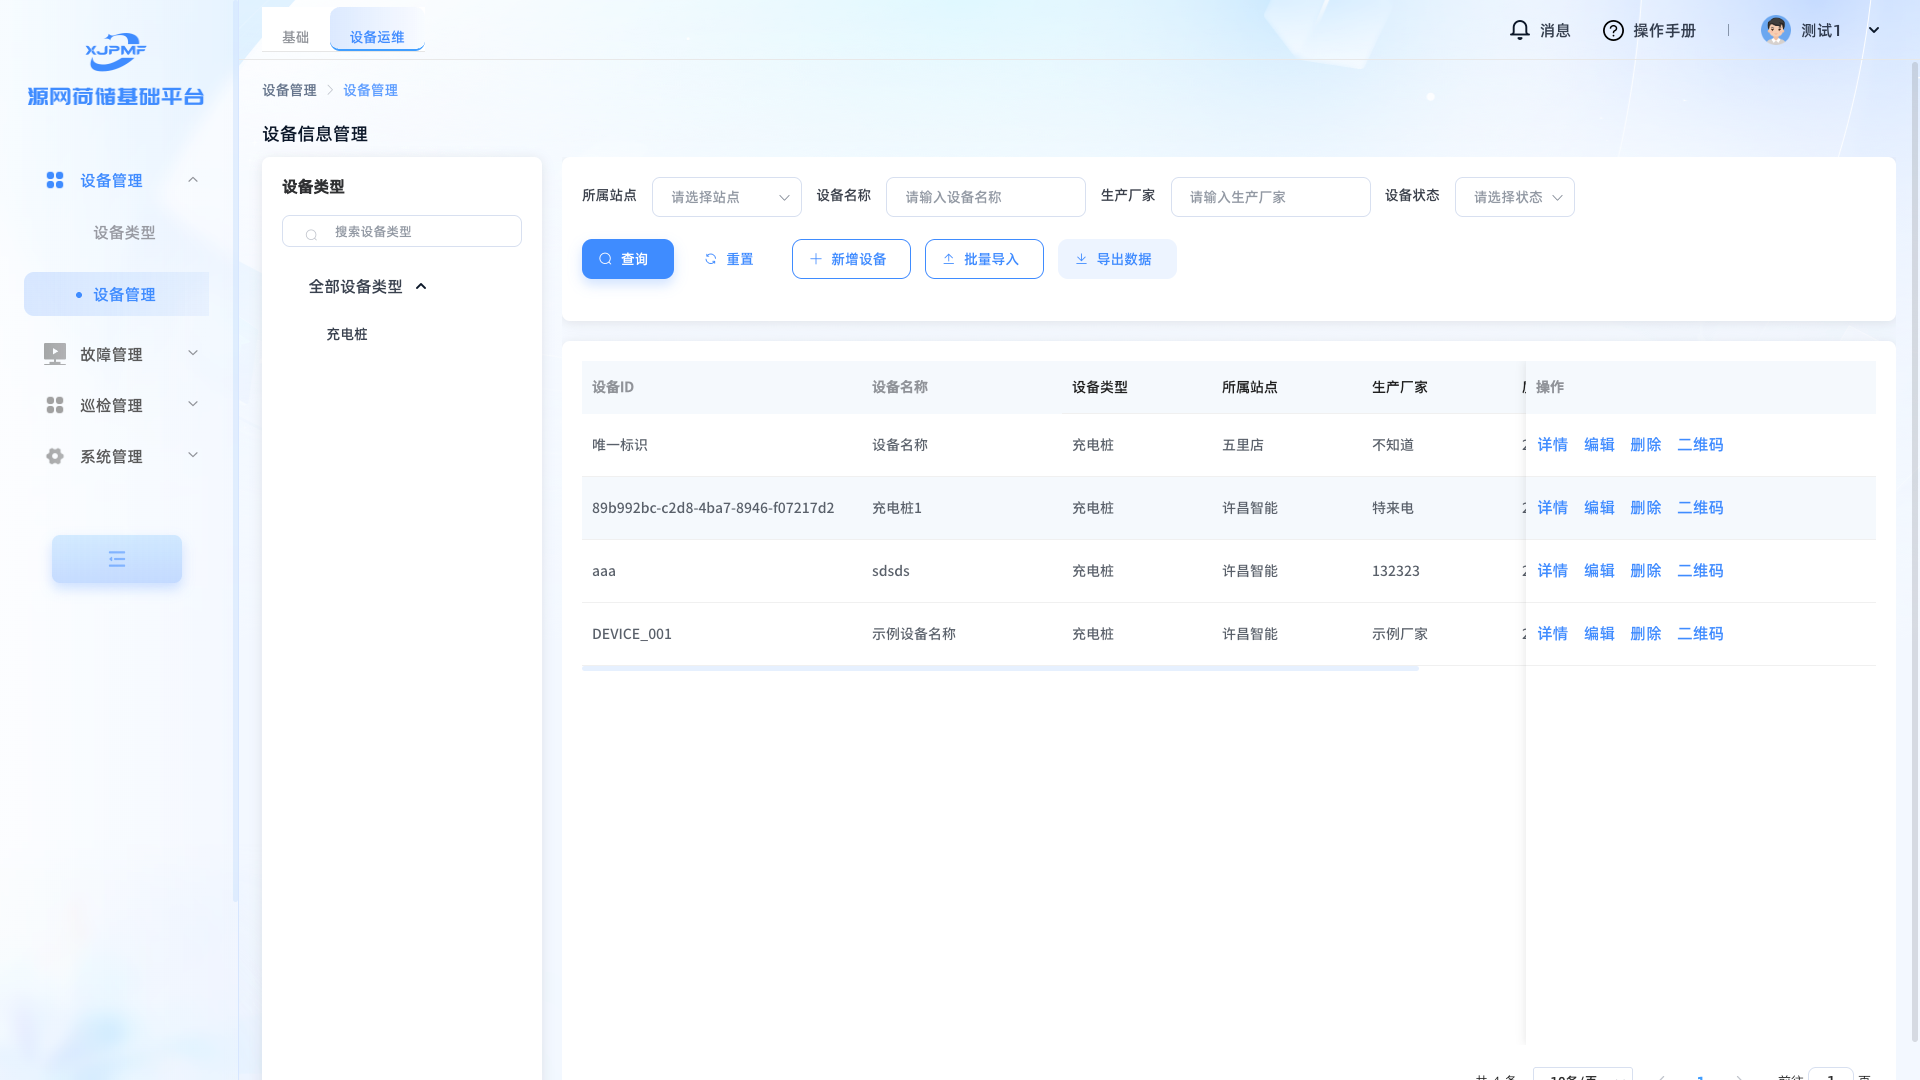
Task: Select 设备类型 in the sidebar menu
Action: 124,233
